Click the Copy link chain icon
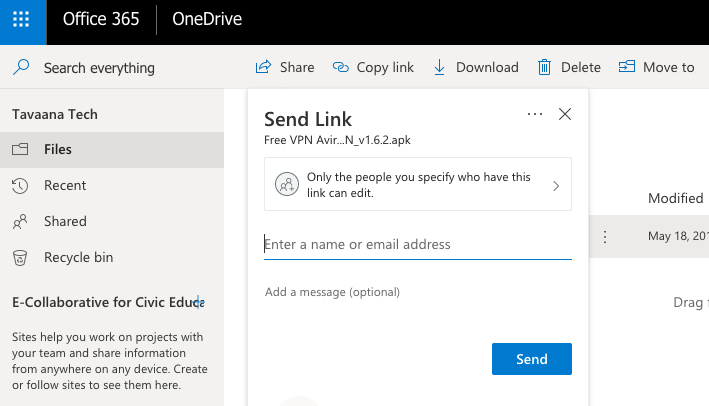This screenshot has height=406, width=709. [340, 67]
